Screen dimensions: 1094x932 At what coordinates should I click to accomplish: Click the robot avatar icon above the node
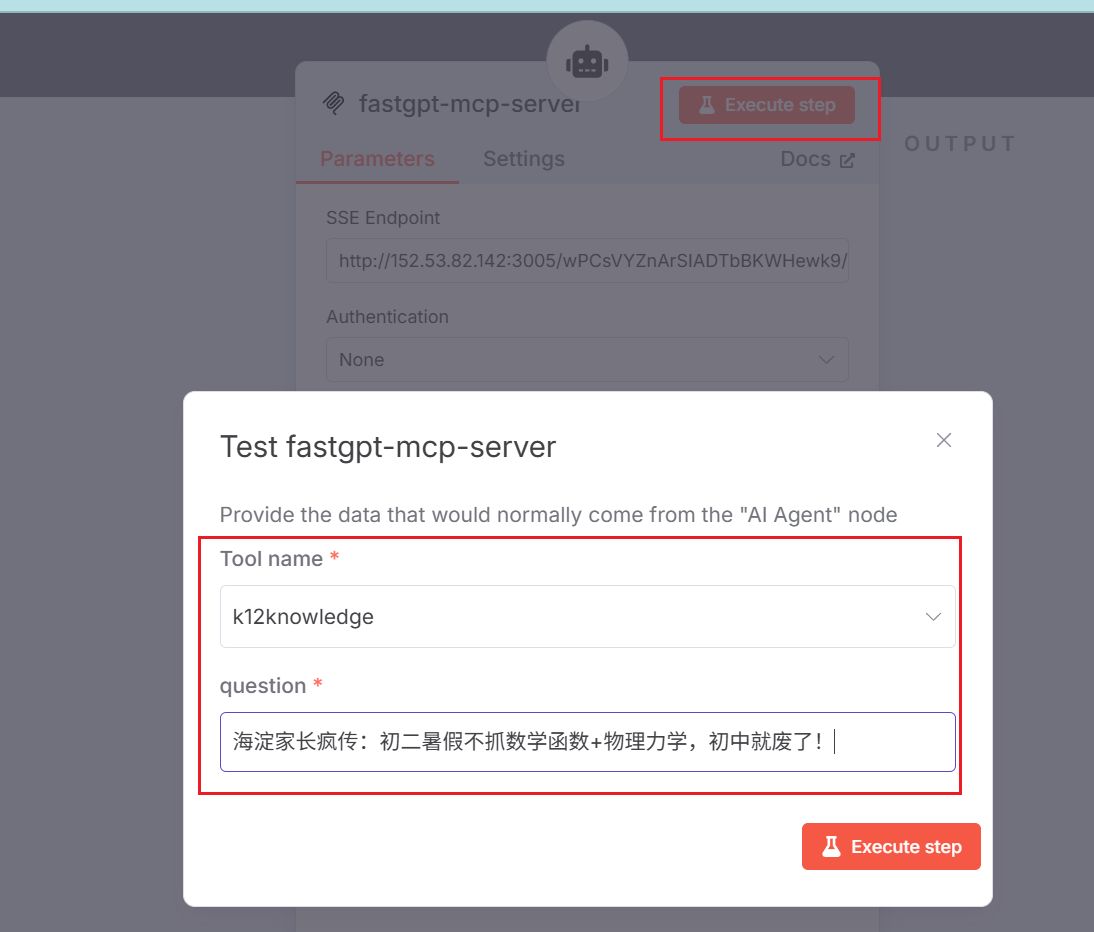[587, 60]
